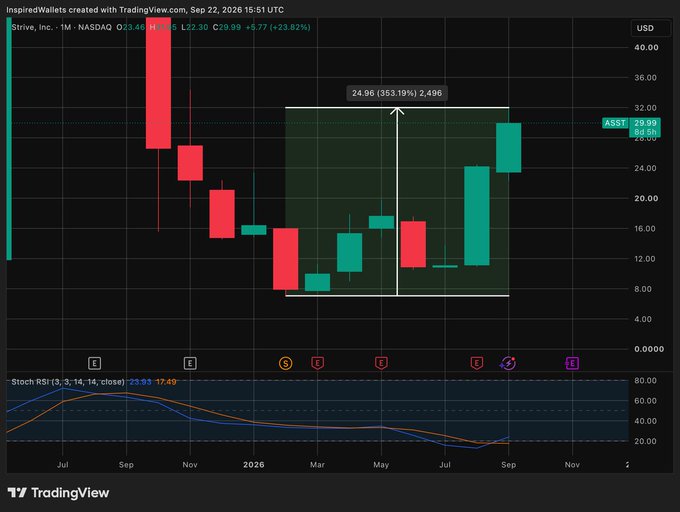Viewport: 680px width, 512px height.
Task: Click the Stoch RSI K value 23.93
Action: (x=141, y=382)
